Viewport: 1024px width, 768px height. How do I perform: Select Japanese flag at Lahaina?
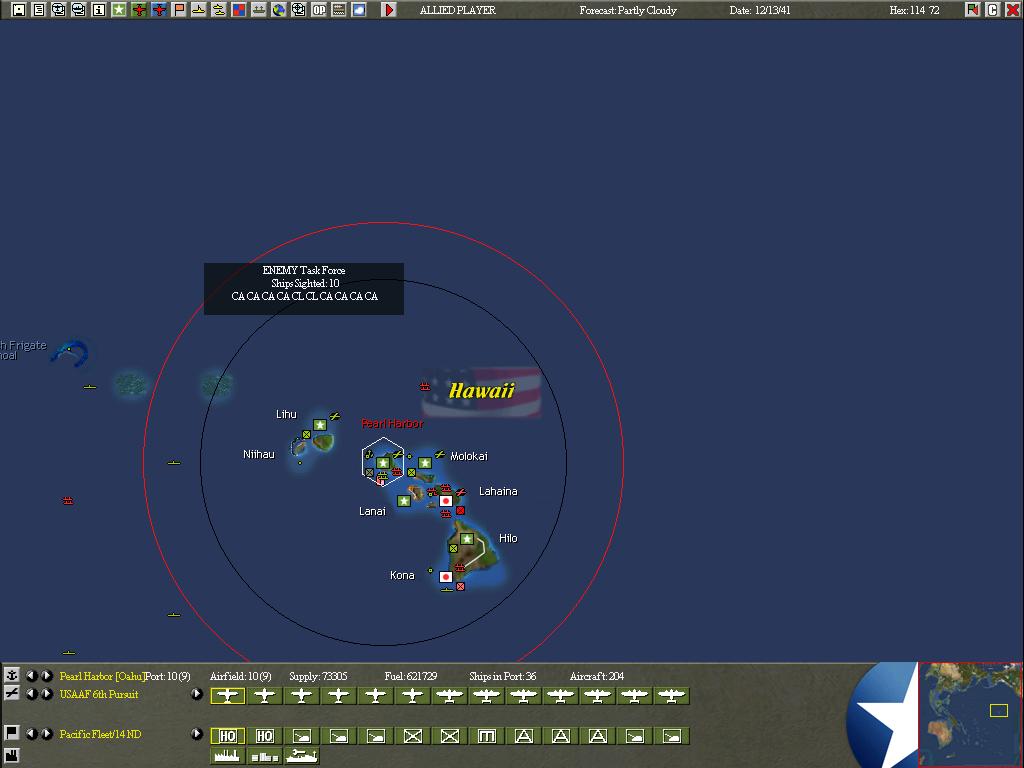[445, 501]
